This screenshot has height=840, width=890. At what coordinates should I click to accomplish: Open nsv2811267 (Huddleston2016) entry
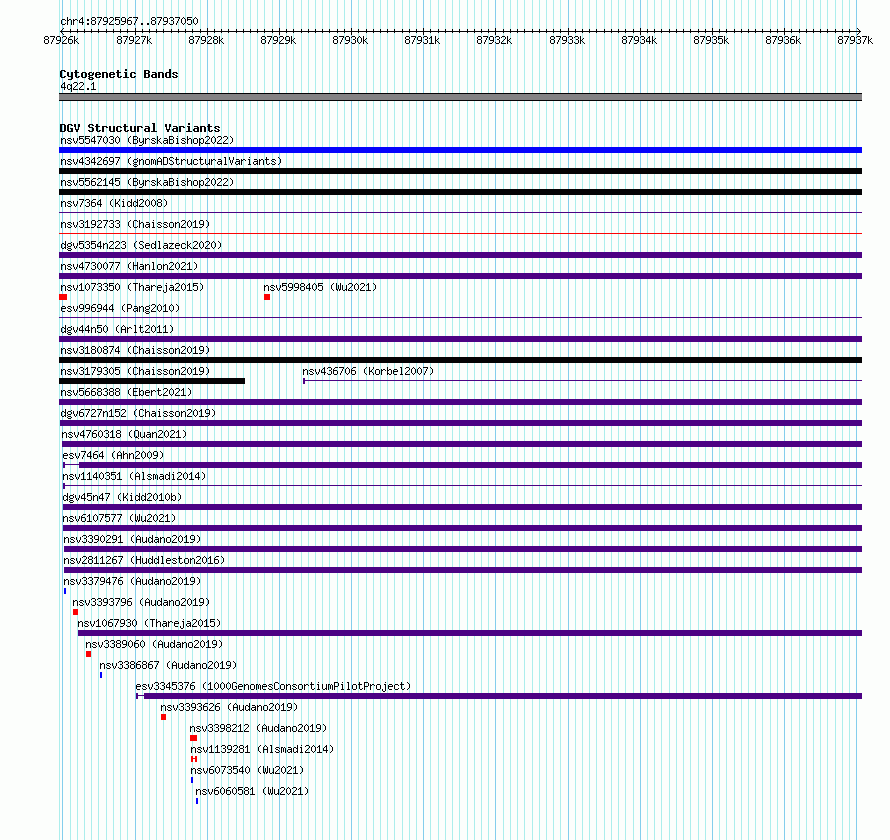coord(144,560)
